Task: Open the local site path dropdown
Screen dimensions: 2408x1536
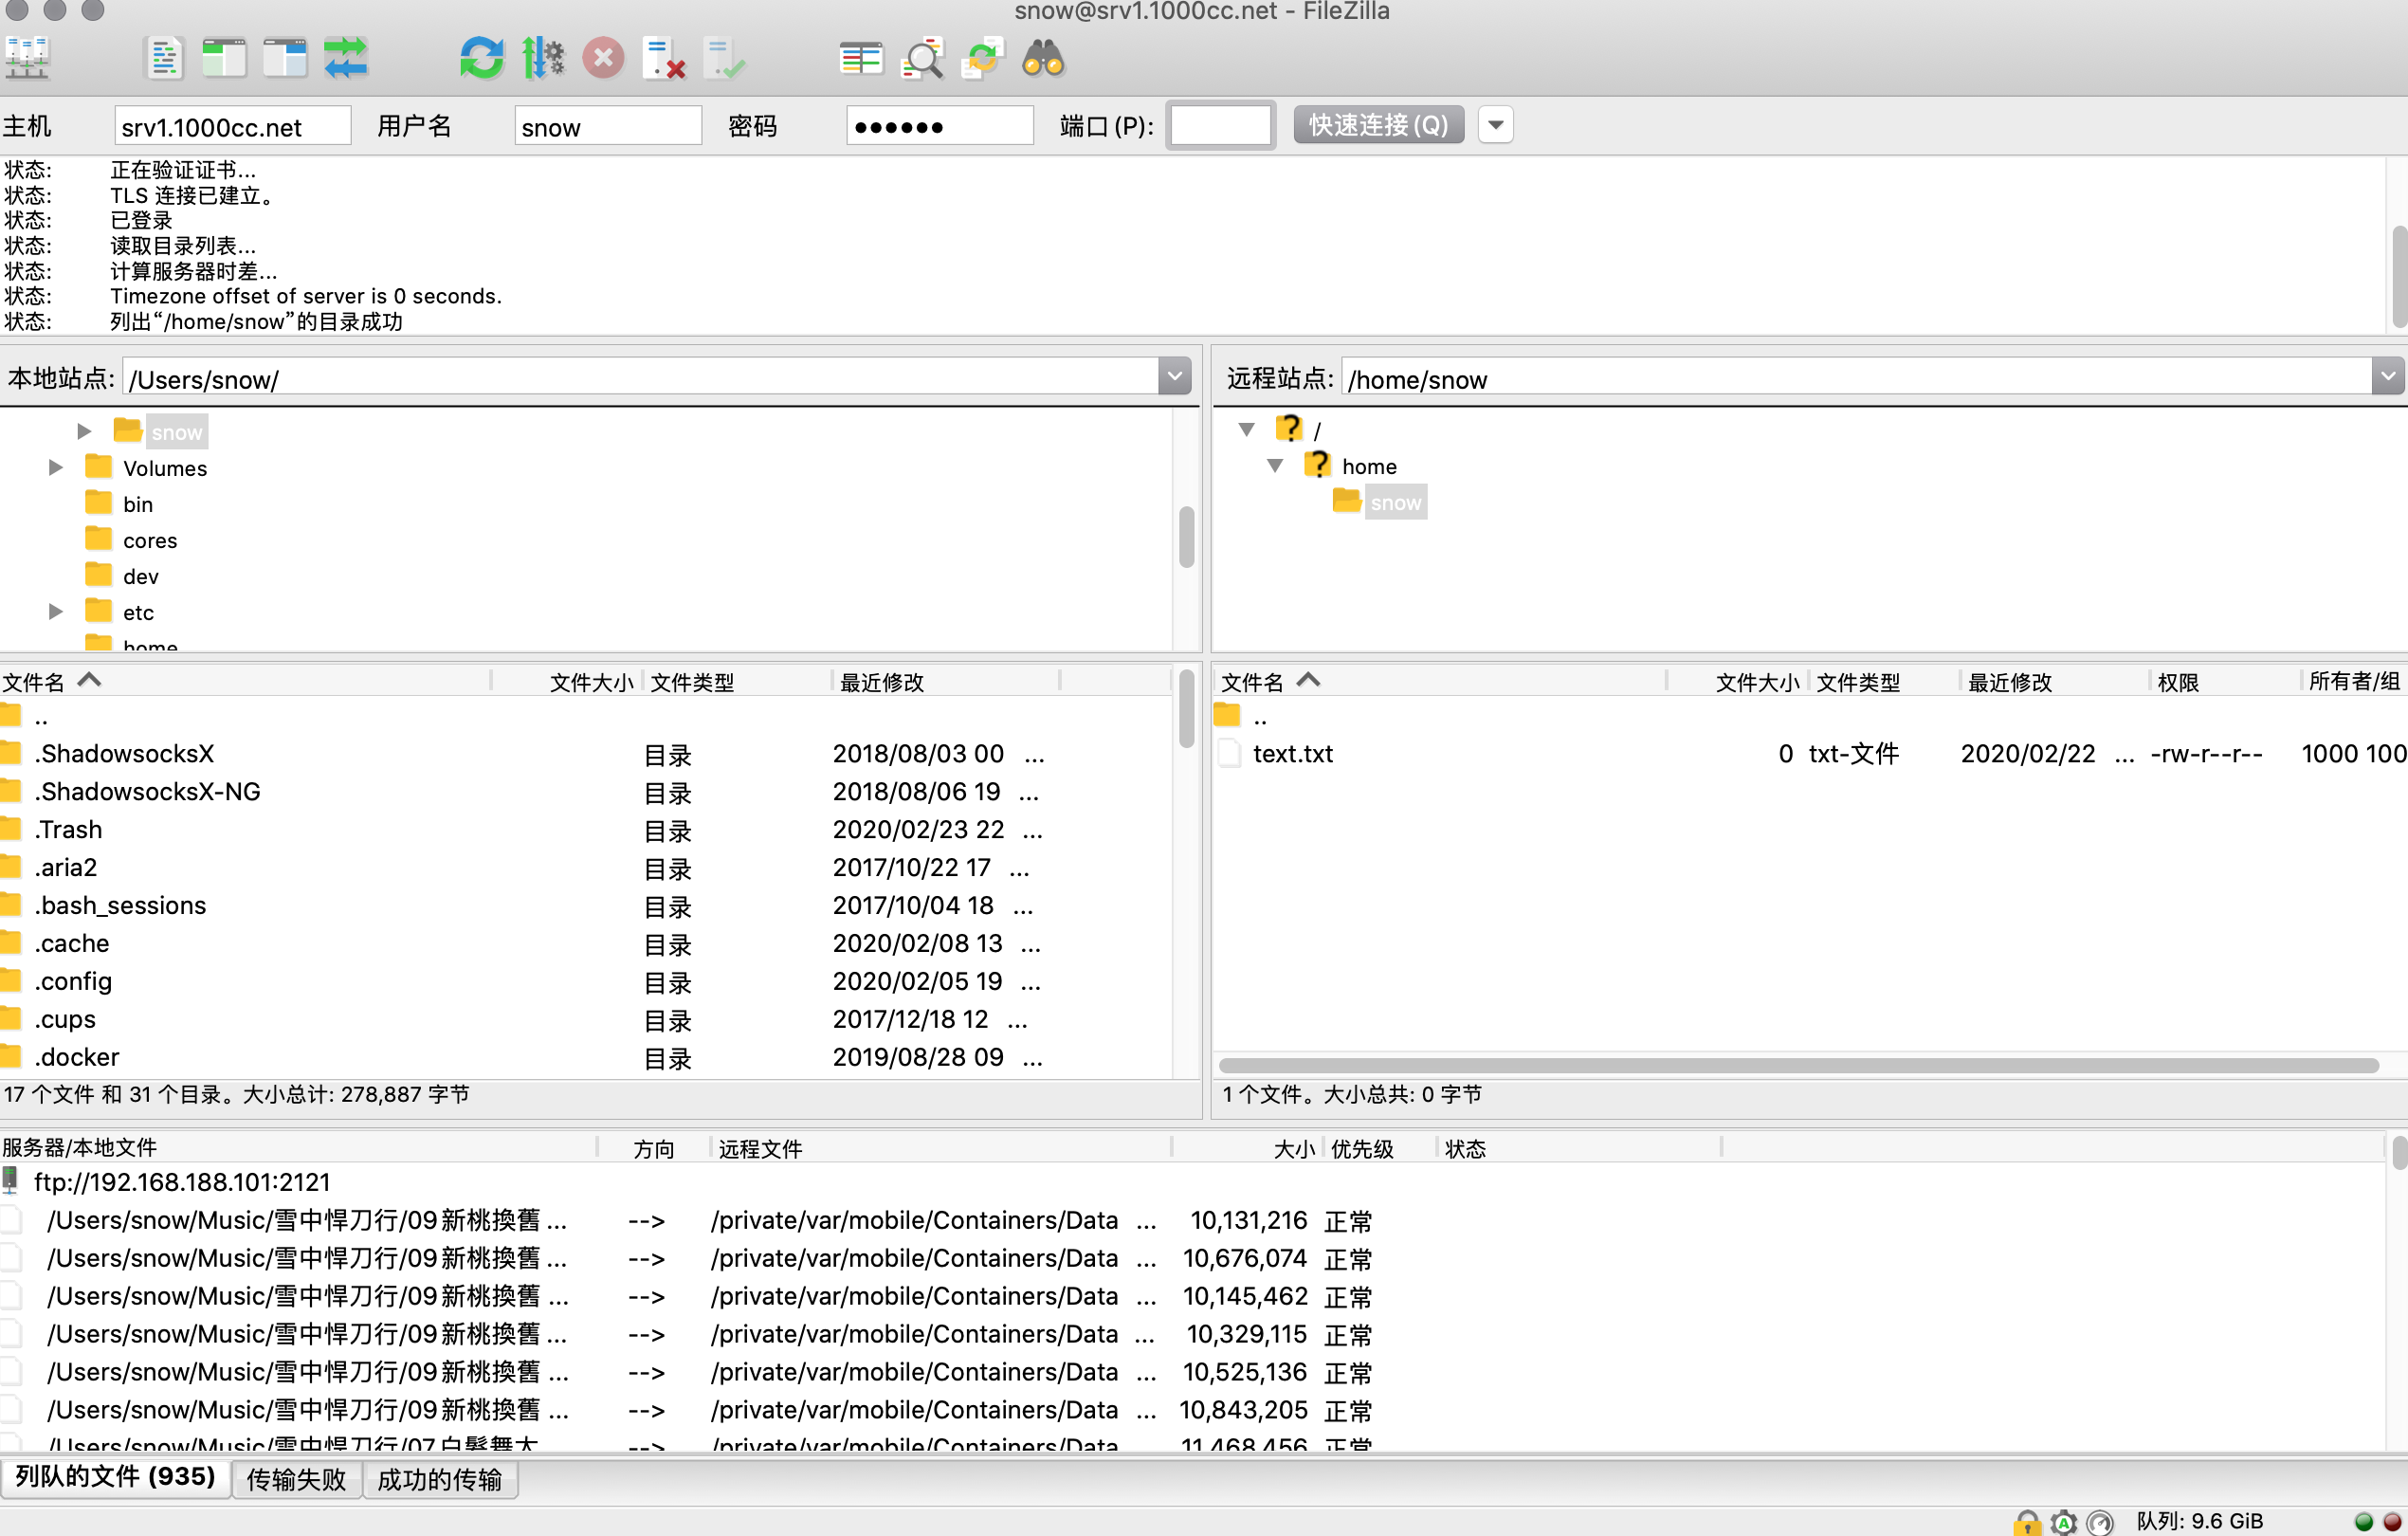Action: [1174, 377]
